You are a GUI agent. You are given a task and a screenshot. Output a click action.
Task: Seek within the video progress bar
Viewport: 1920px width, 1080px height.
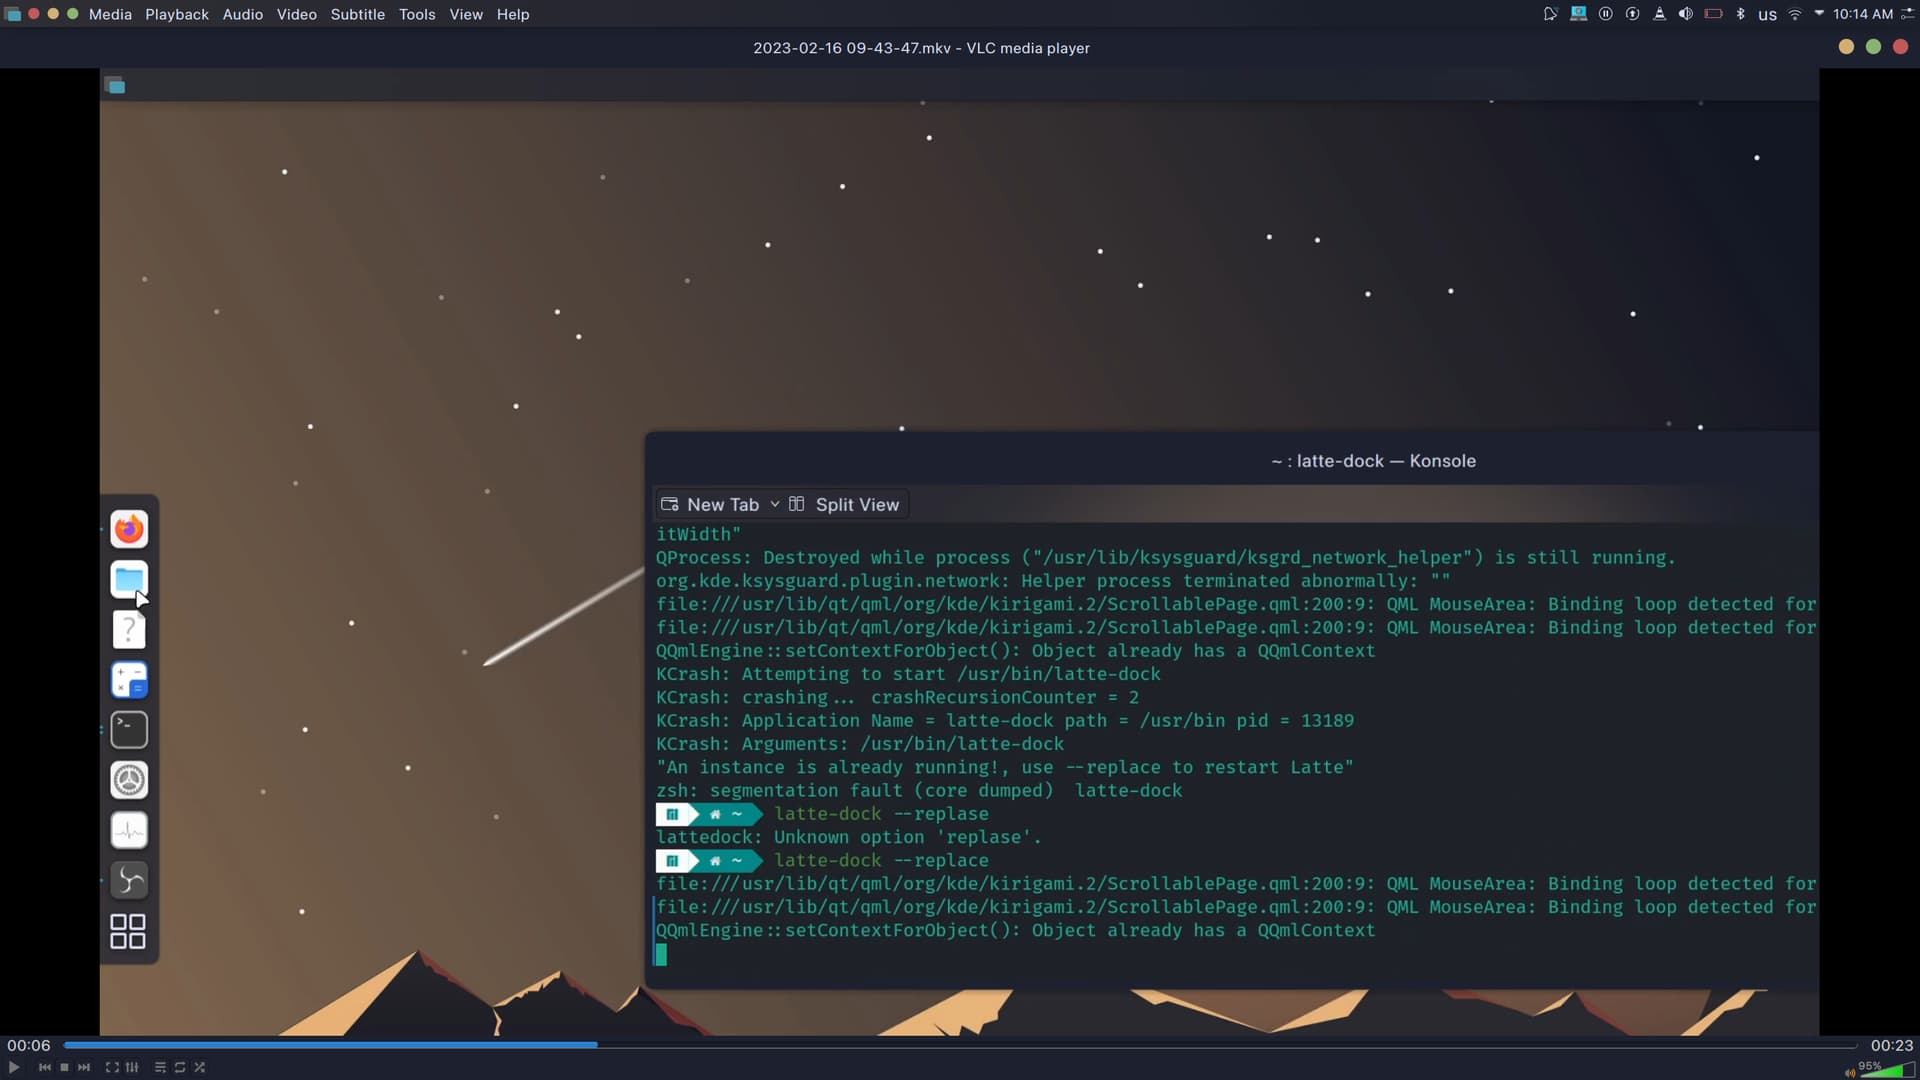click(x=960, y=1045)
